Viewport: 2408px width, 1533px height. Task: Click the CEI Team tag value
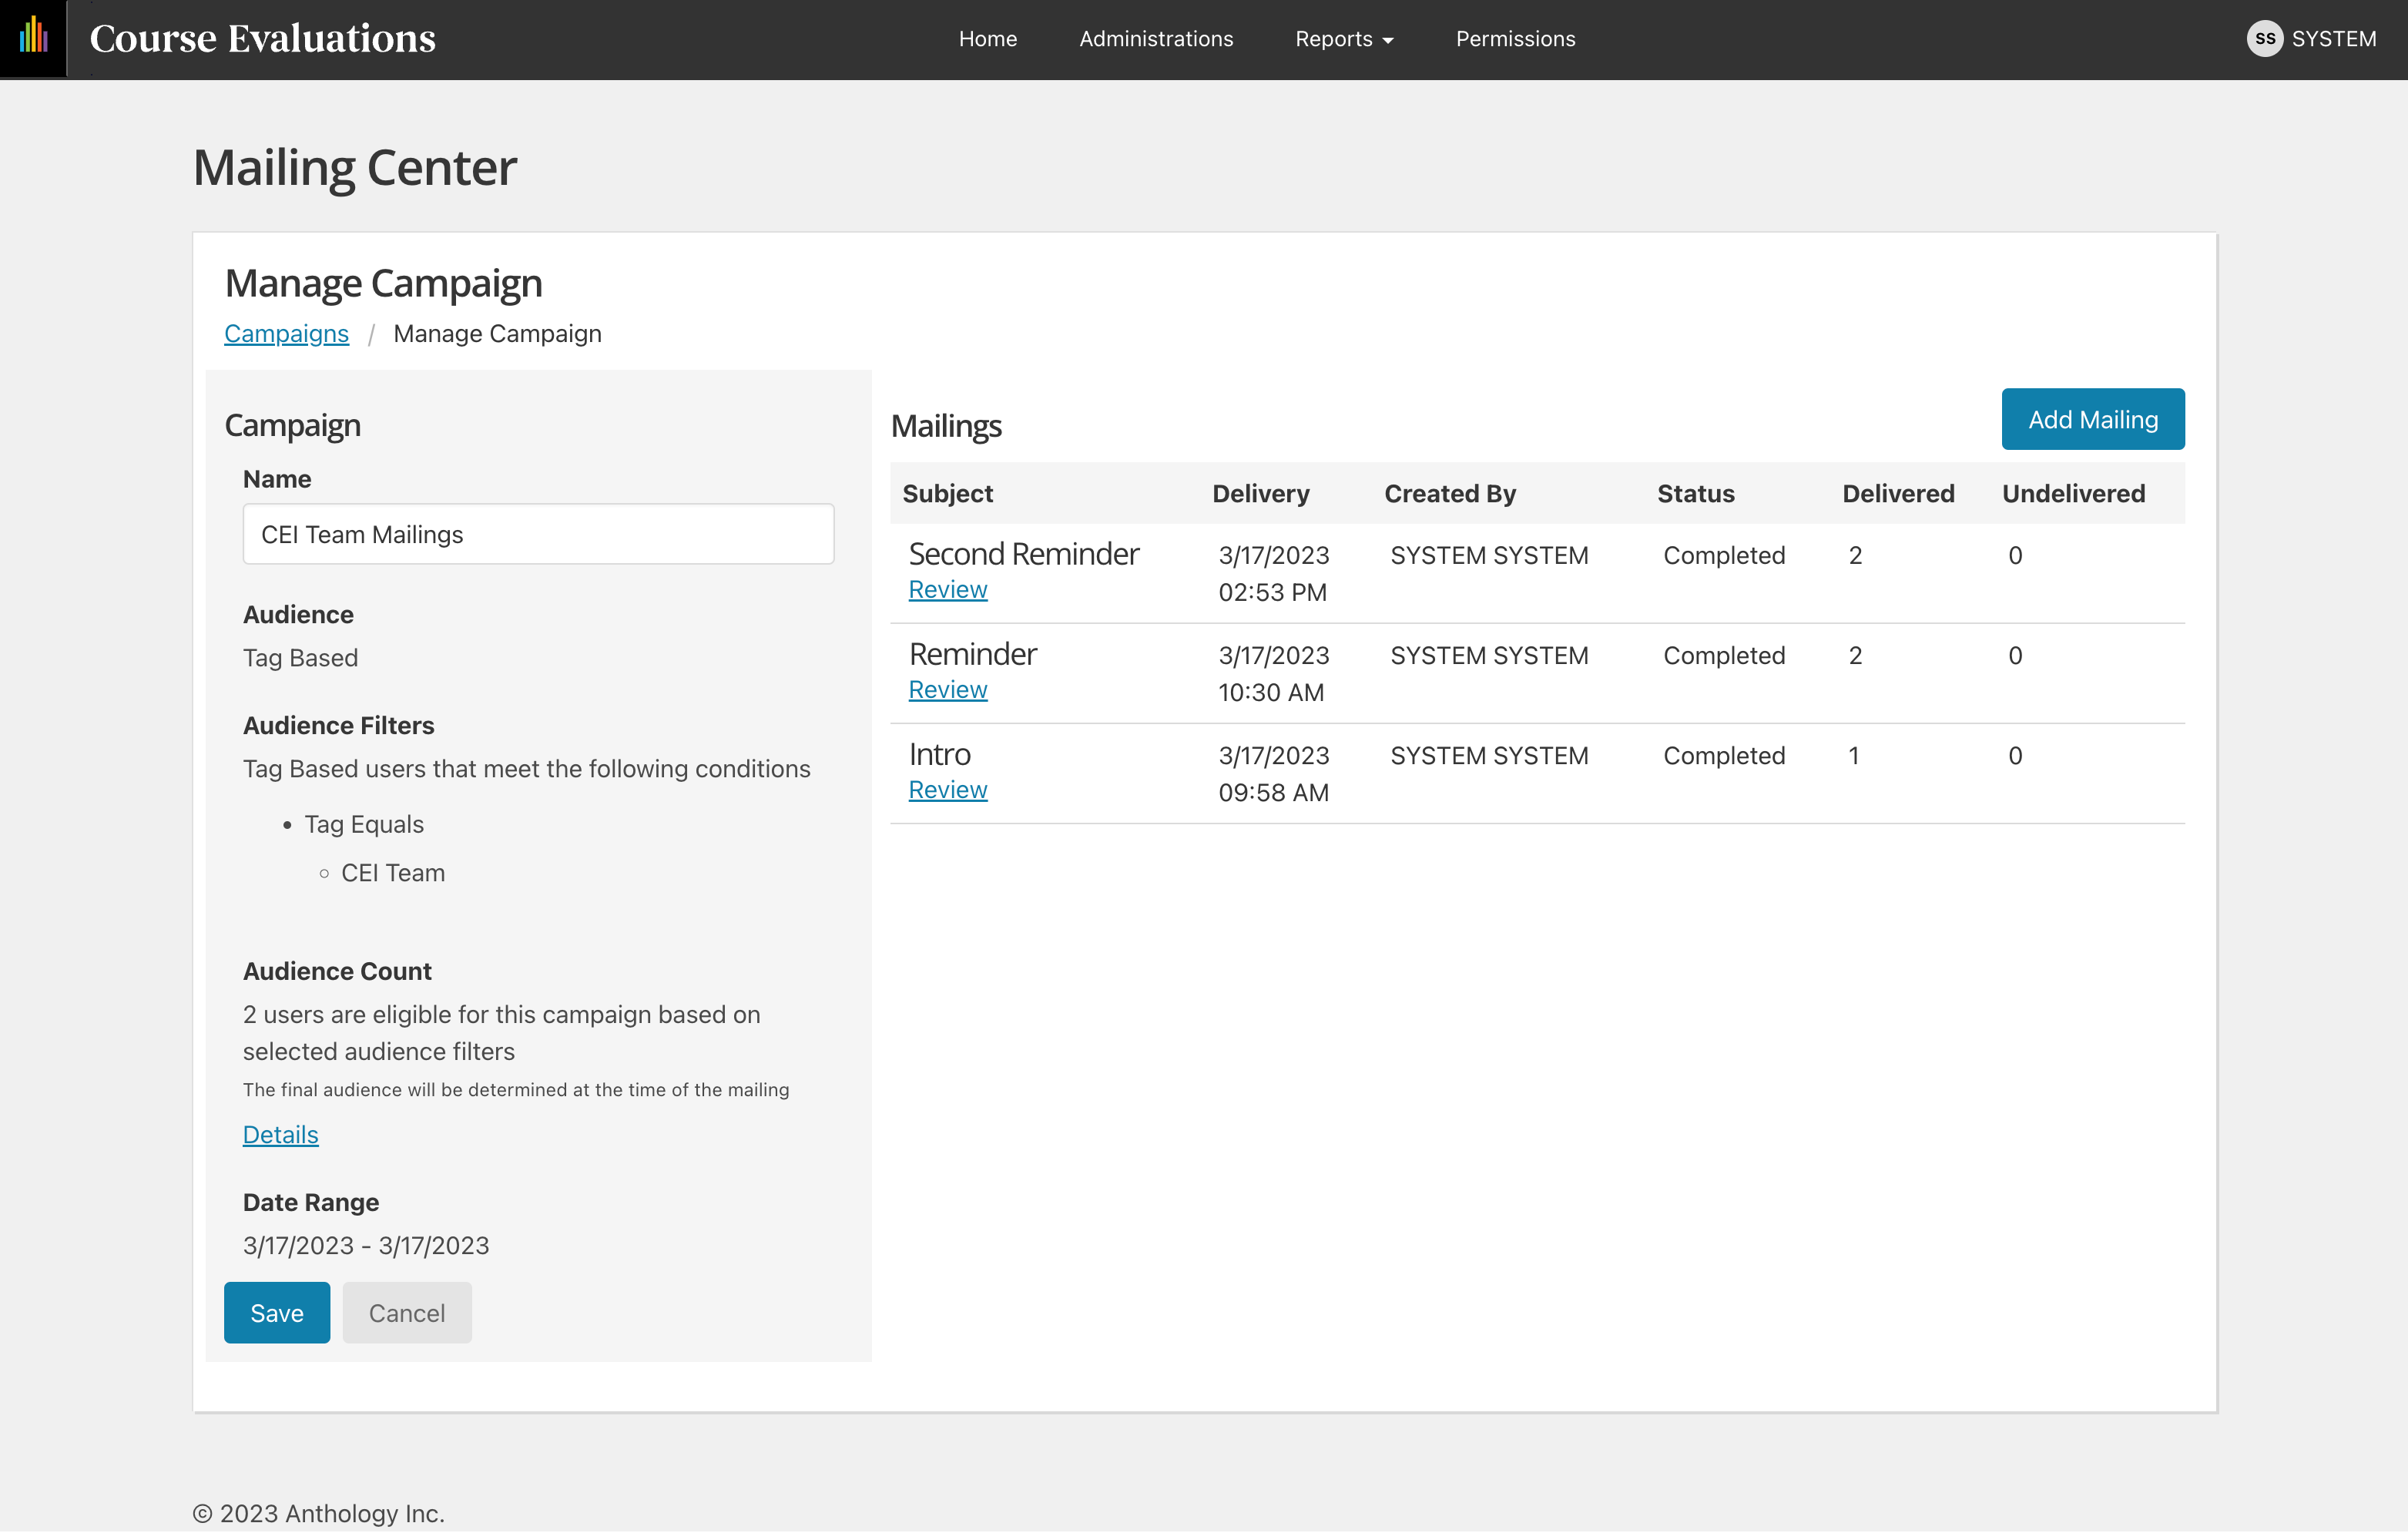point(393,872)
